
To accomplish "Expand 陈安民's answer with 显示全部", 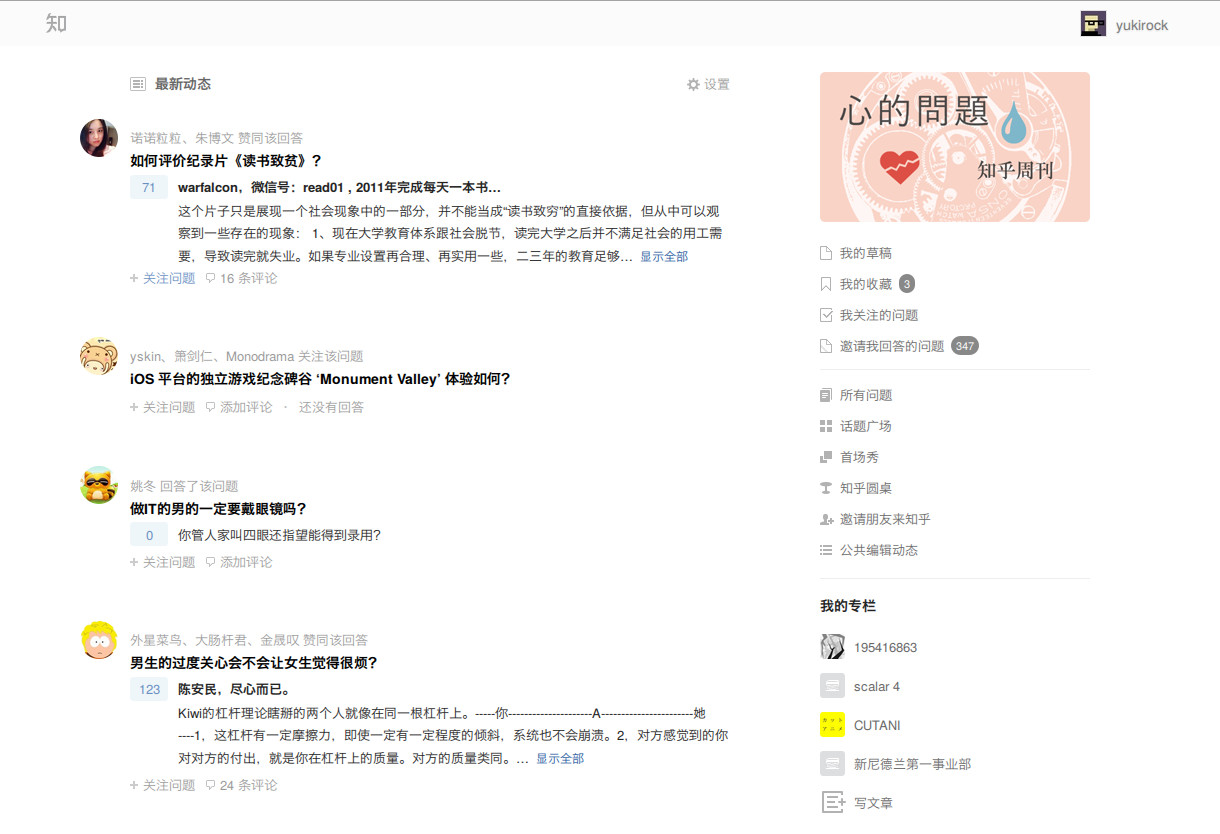I will 561,758.
